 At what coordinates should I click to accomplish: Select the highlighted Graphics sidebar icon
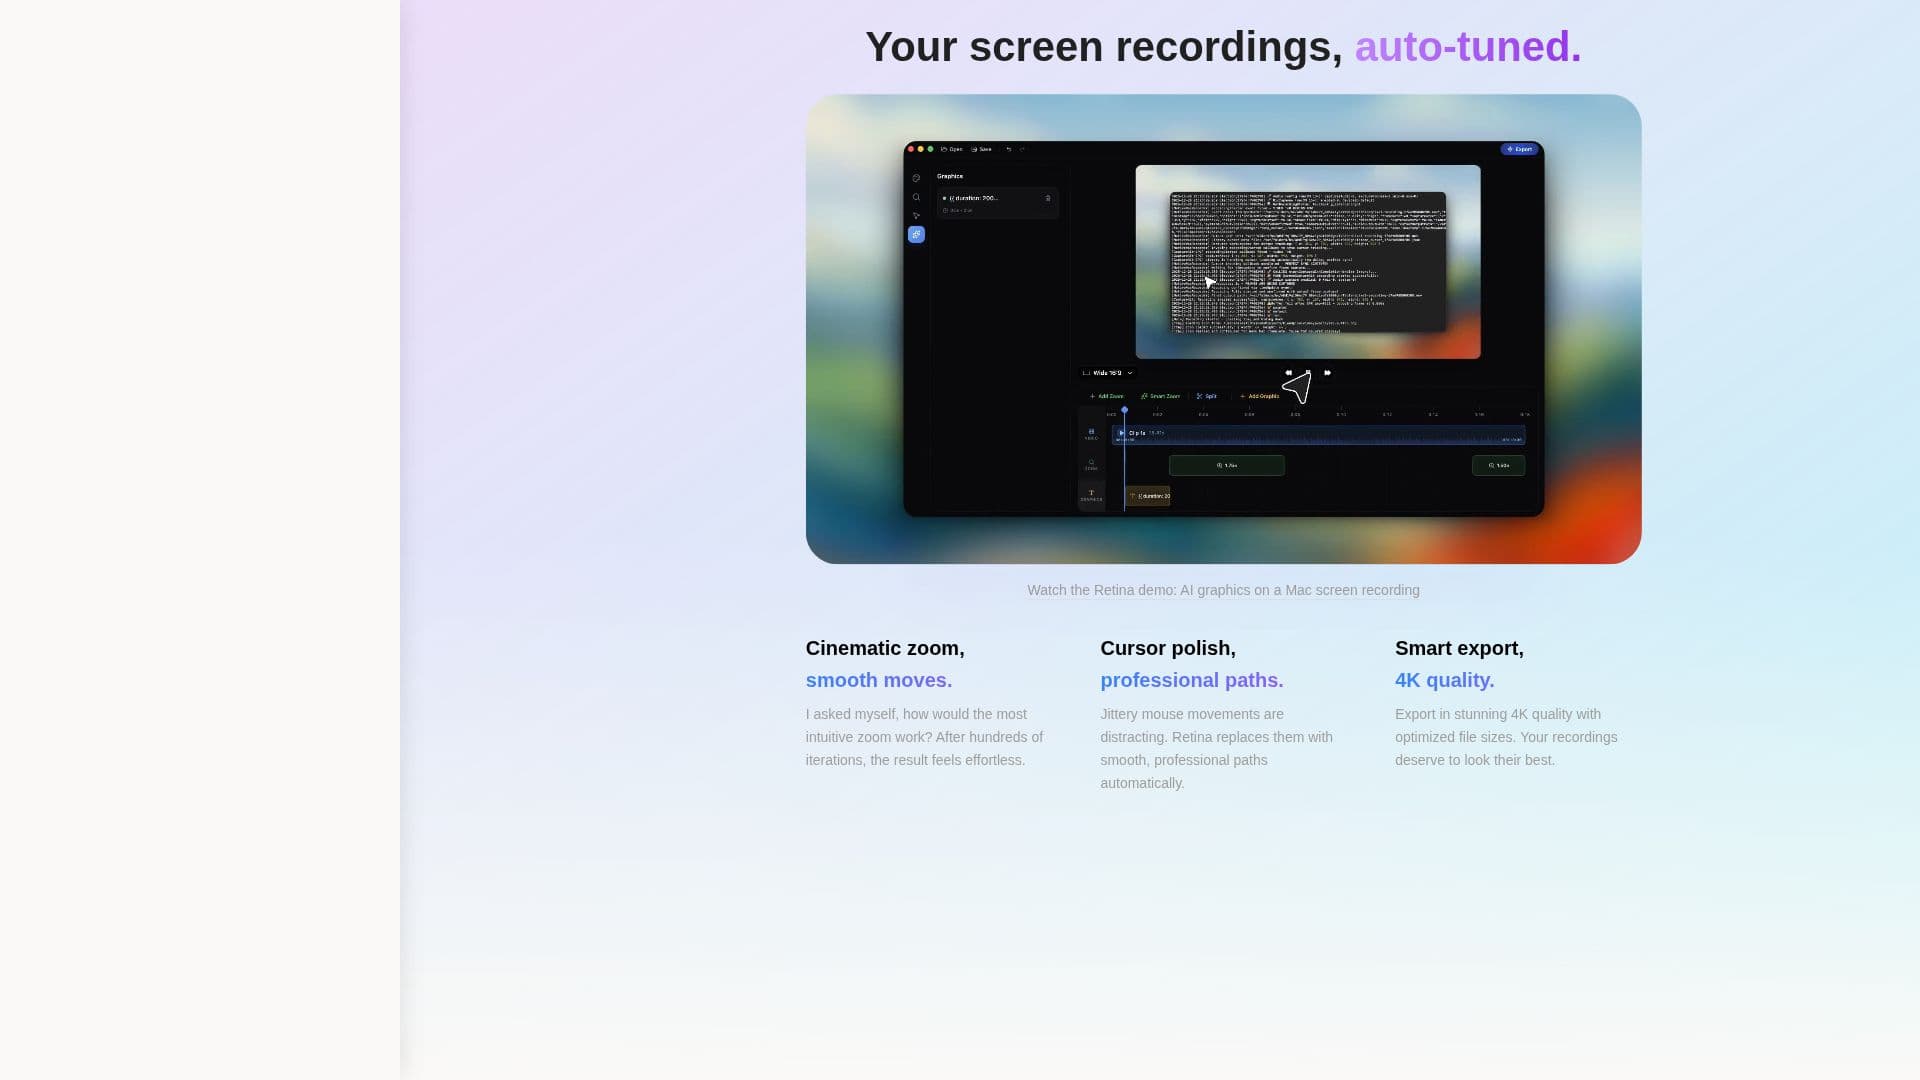(916, 234)
